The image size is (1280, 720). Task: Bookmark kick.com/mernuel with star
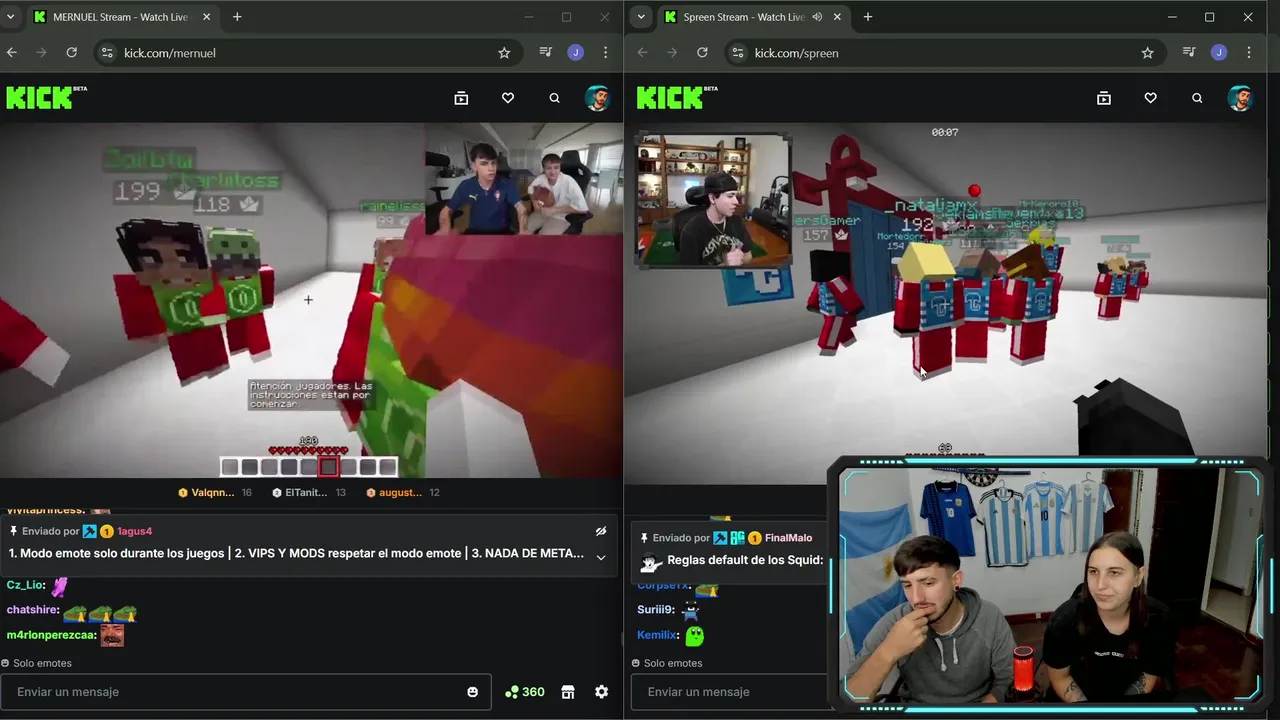click(505, 53)
